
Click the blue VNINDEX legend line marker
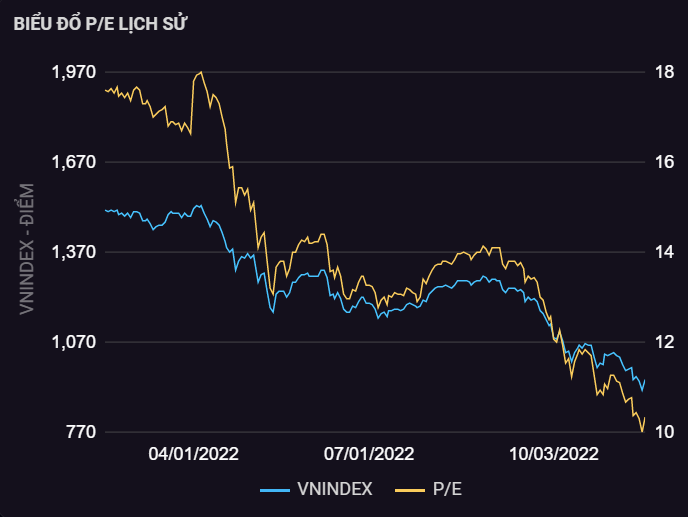pyautogui.click(x=275, y=489)
